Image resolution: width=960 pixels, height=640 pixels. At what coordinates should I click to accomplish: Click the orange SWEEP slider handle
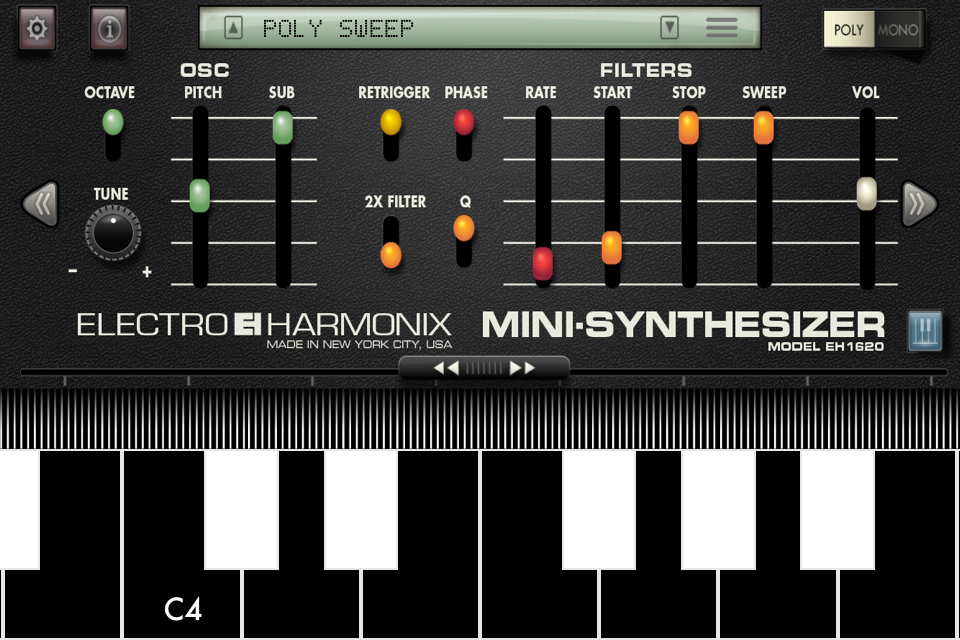tap(763, 127)
